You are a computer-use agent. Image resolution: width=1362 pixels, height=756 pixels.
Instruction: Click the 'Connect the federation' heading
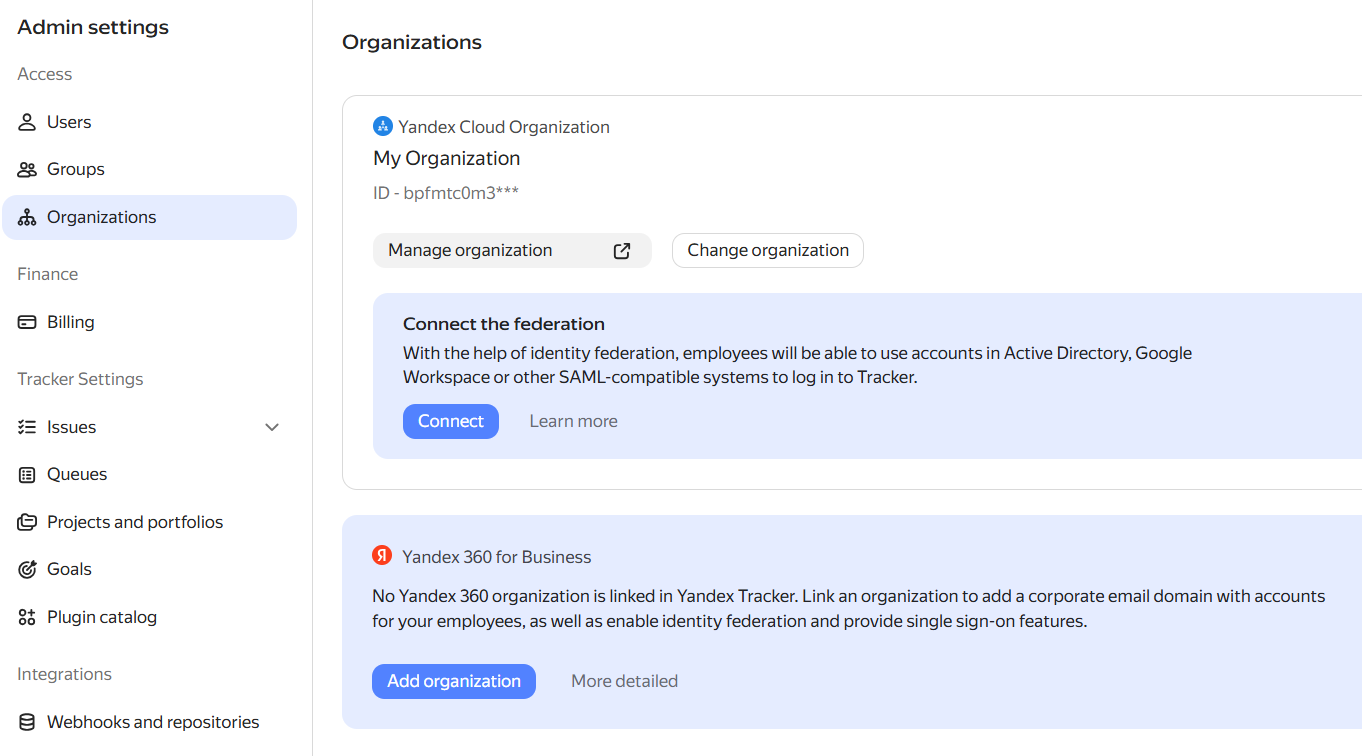[x=504, y=324]
